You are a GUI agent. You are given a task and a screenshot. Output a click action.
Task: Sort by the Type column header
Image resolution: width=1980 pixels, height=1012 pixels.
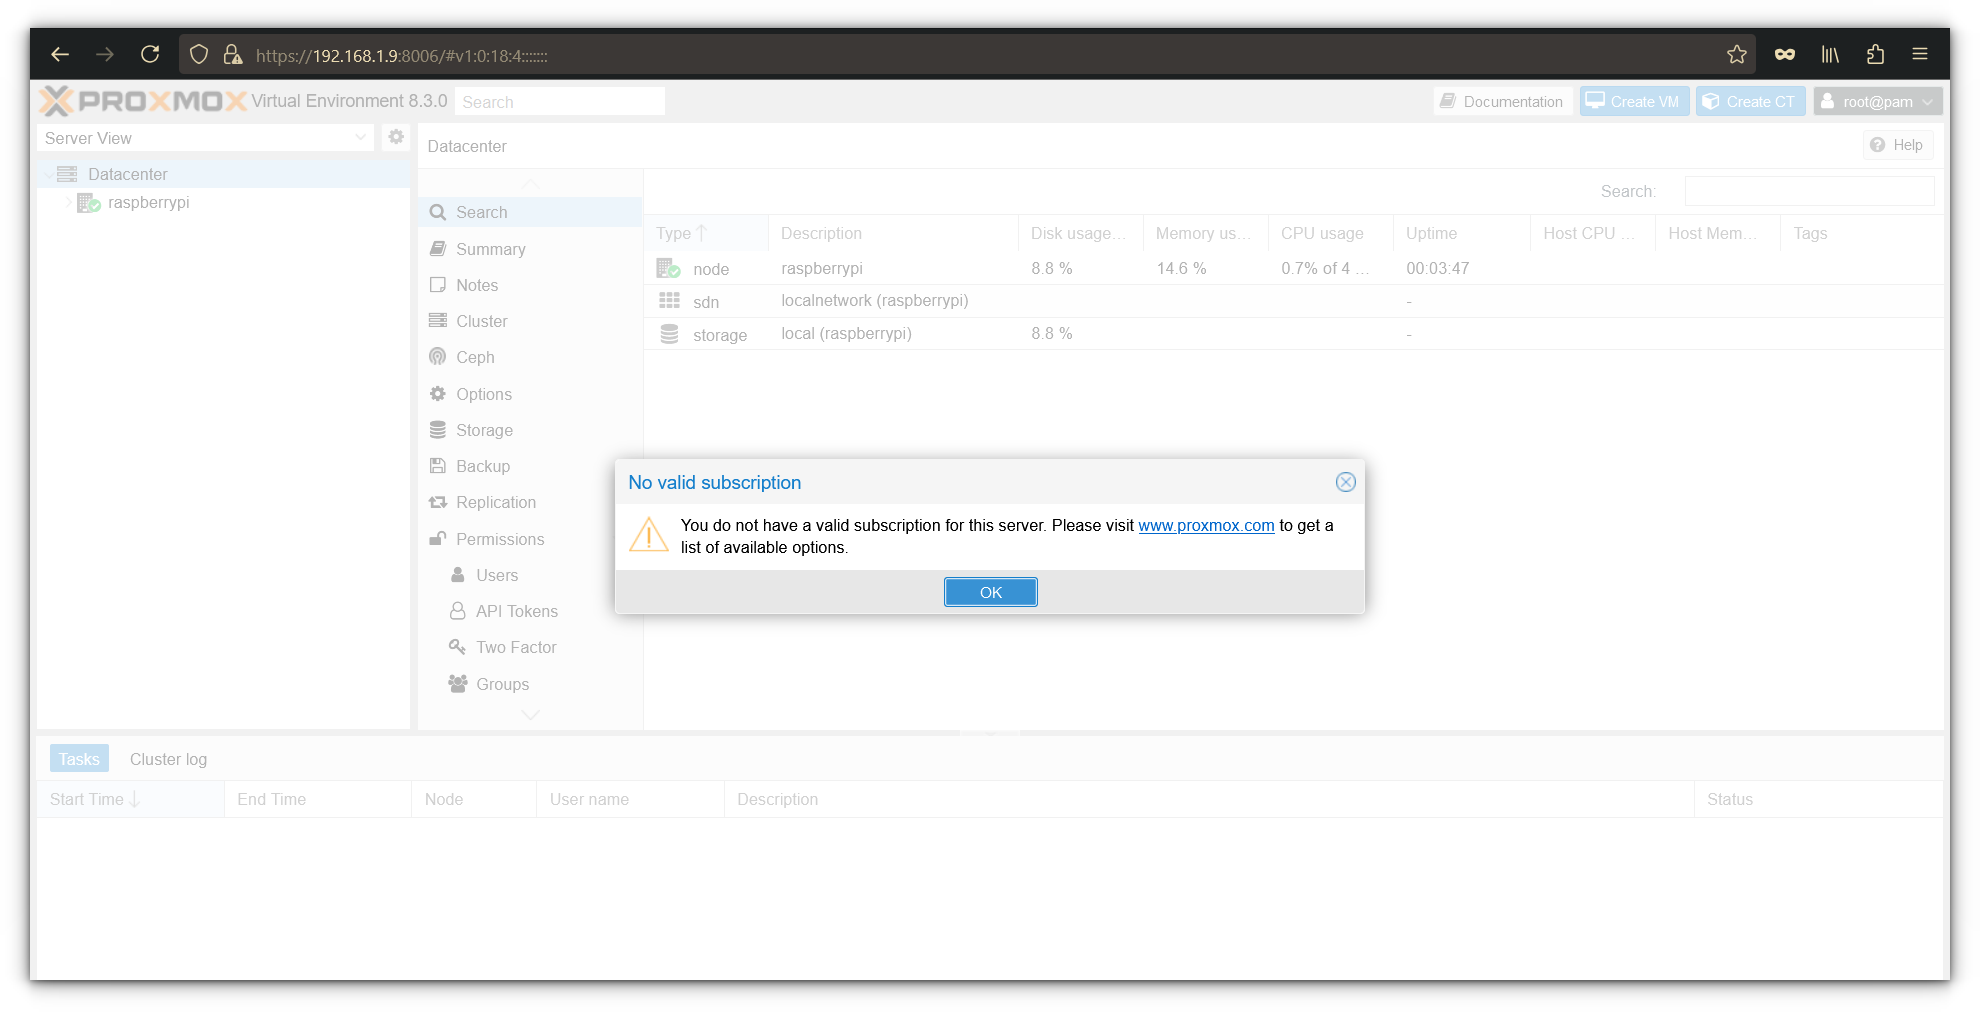tap(706, 233)
